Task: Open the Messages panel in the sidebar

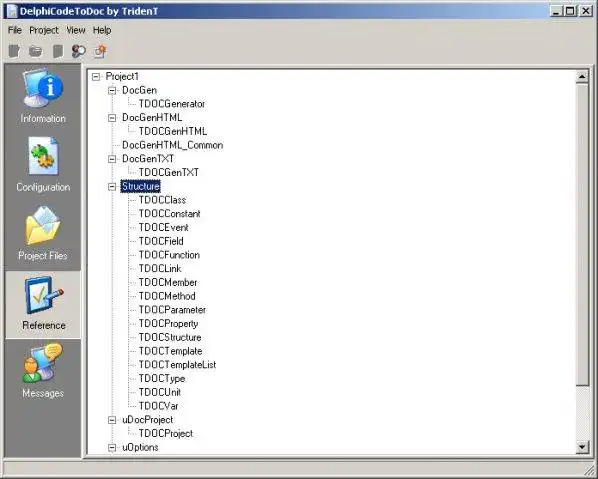Action: [x=43, y=371]
